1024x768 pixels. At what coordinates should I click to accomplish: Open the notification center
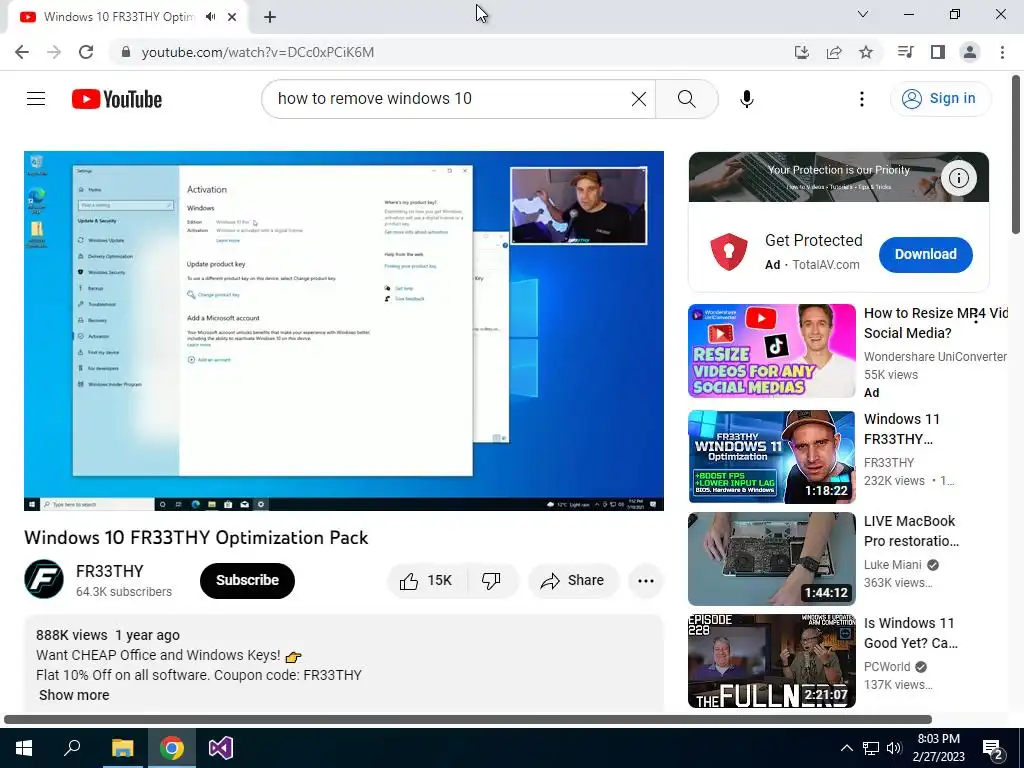[x=993, y=749]
